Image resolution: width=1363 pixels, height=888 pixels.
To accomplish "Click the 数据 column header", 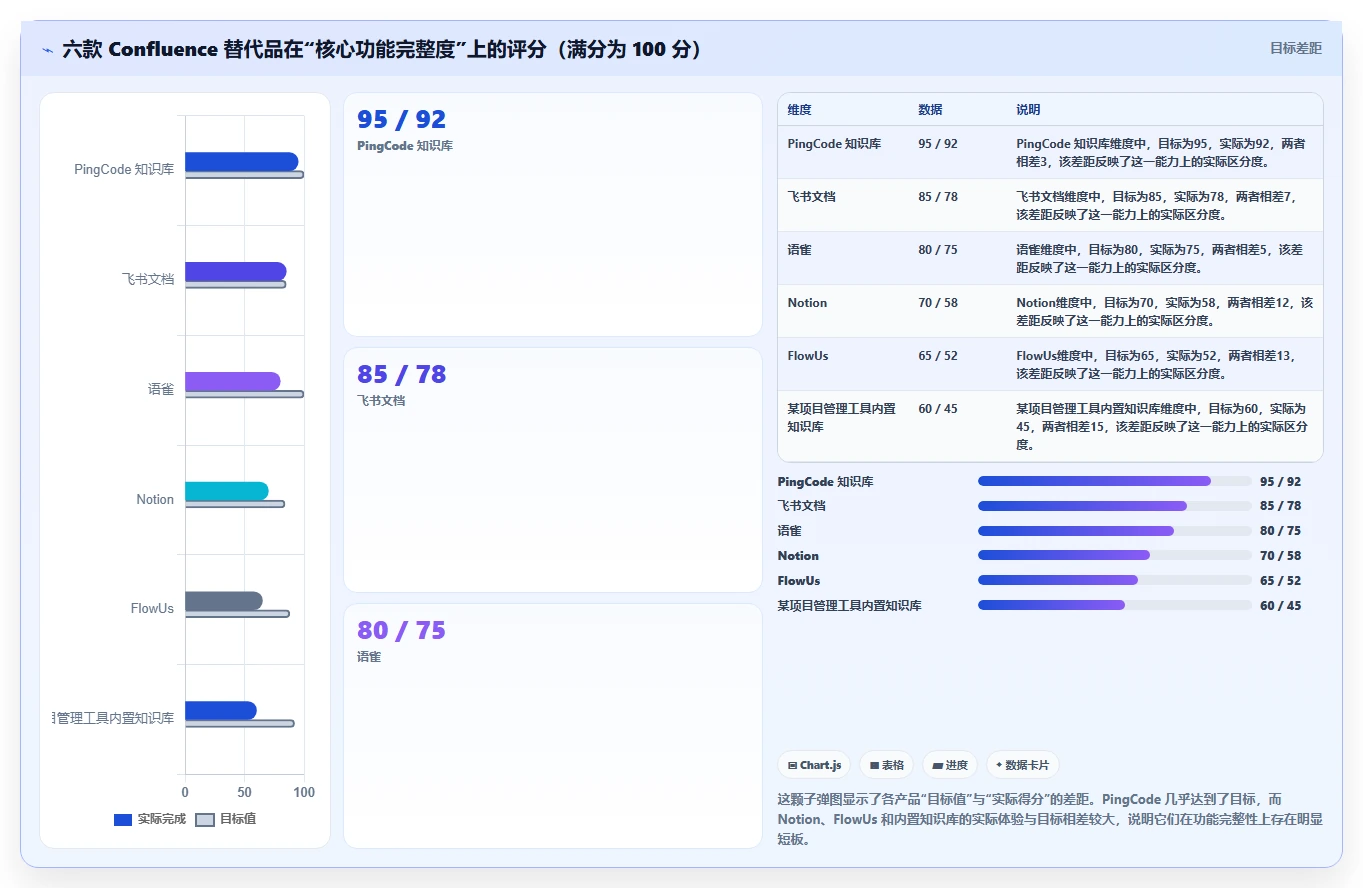I will coord(930,109).
